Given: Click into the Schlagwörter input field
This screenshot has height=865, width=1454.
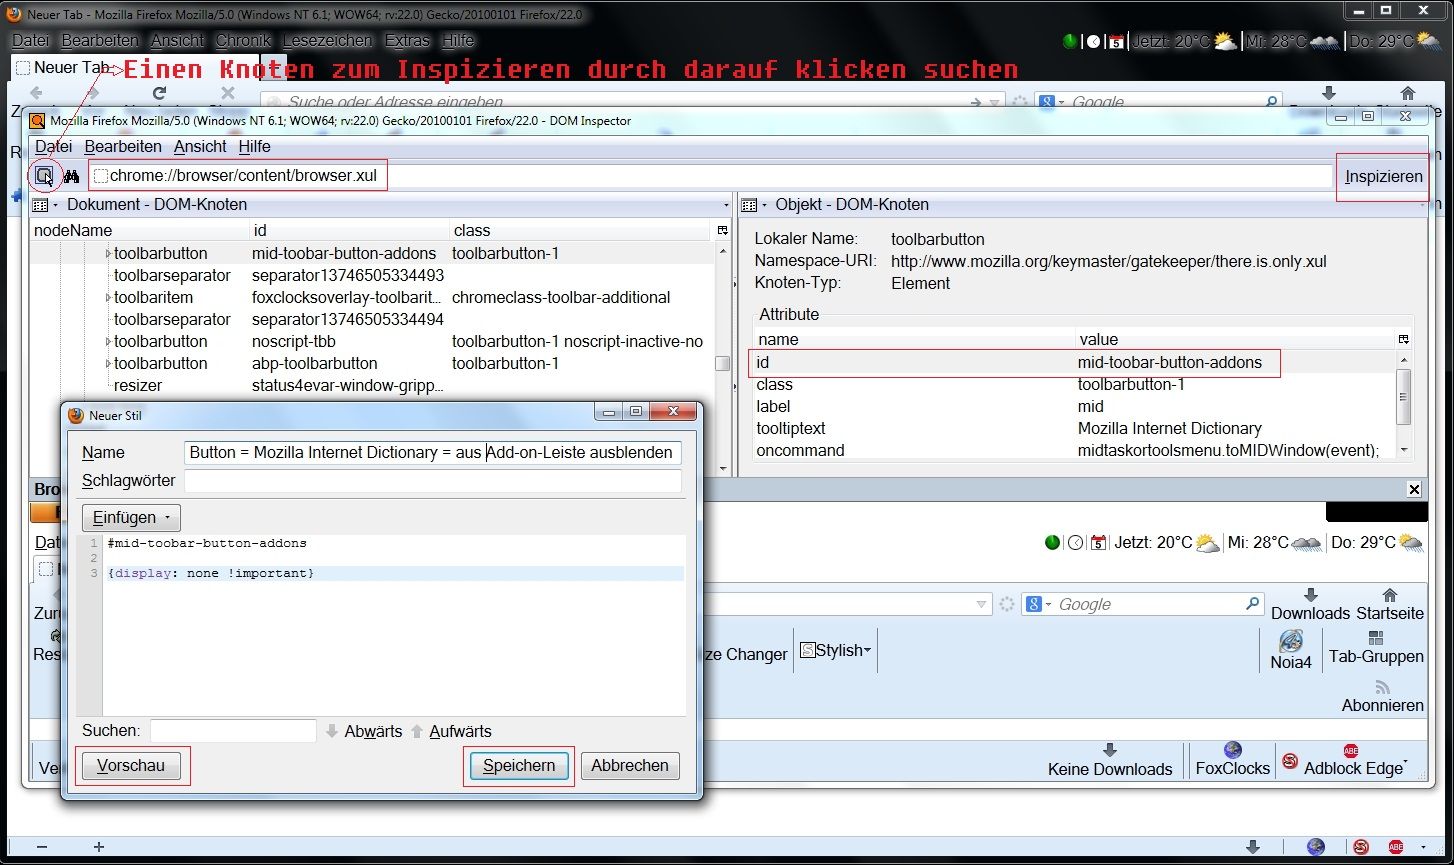Looking at the screenshot, I should click(432, 481).
